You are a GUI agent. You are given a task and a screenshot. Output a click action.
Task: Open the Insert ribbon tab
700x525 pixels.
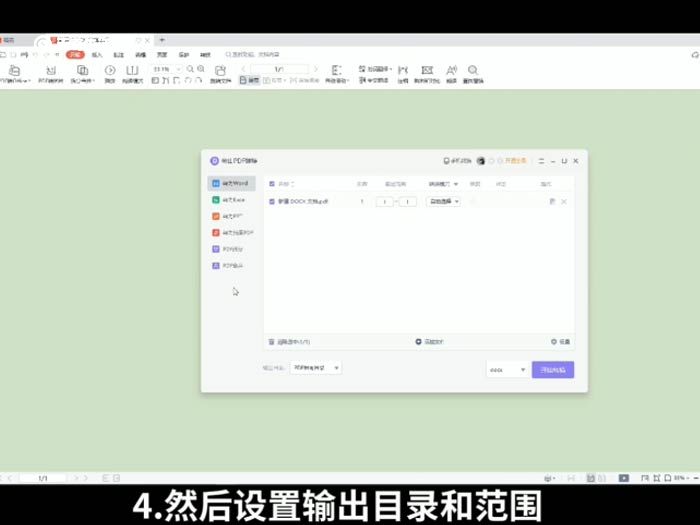click(x=97, y=55)
